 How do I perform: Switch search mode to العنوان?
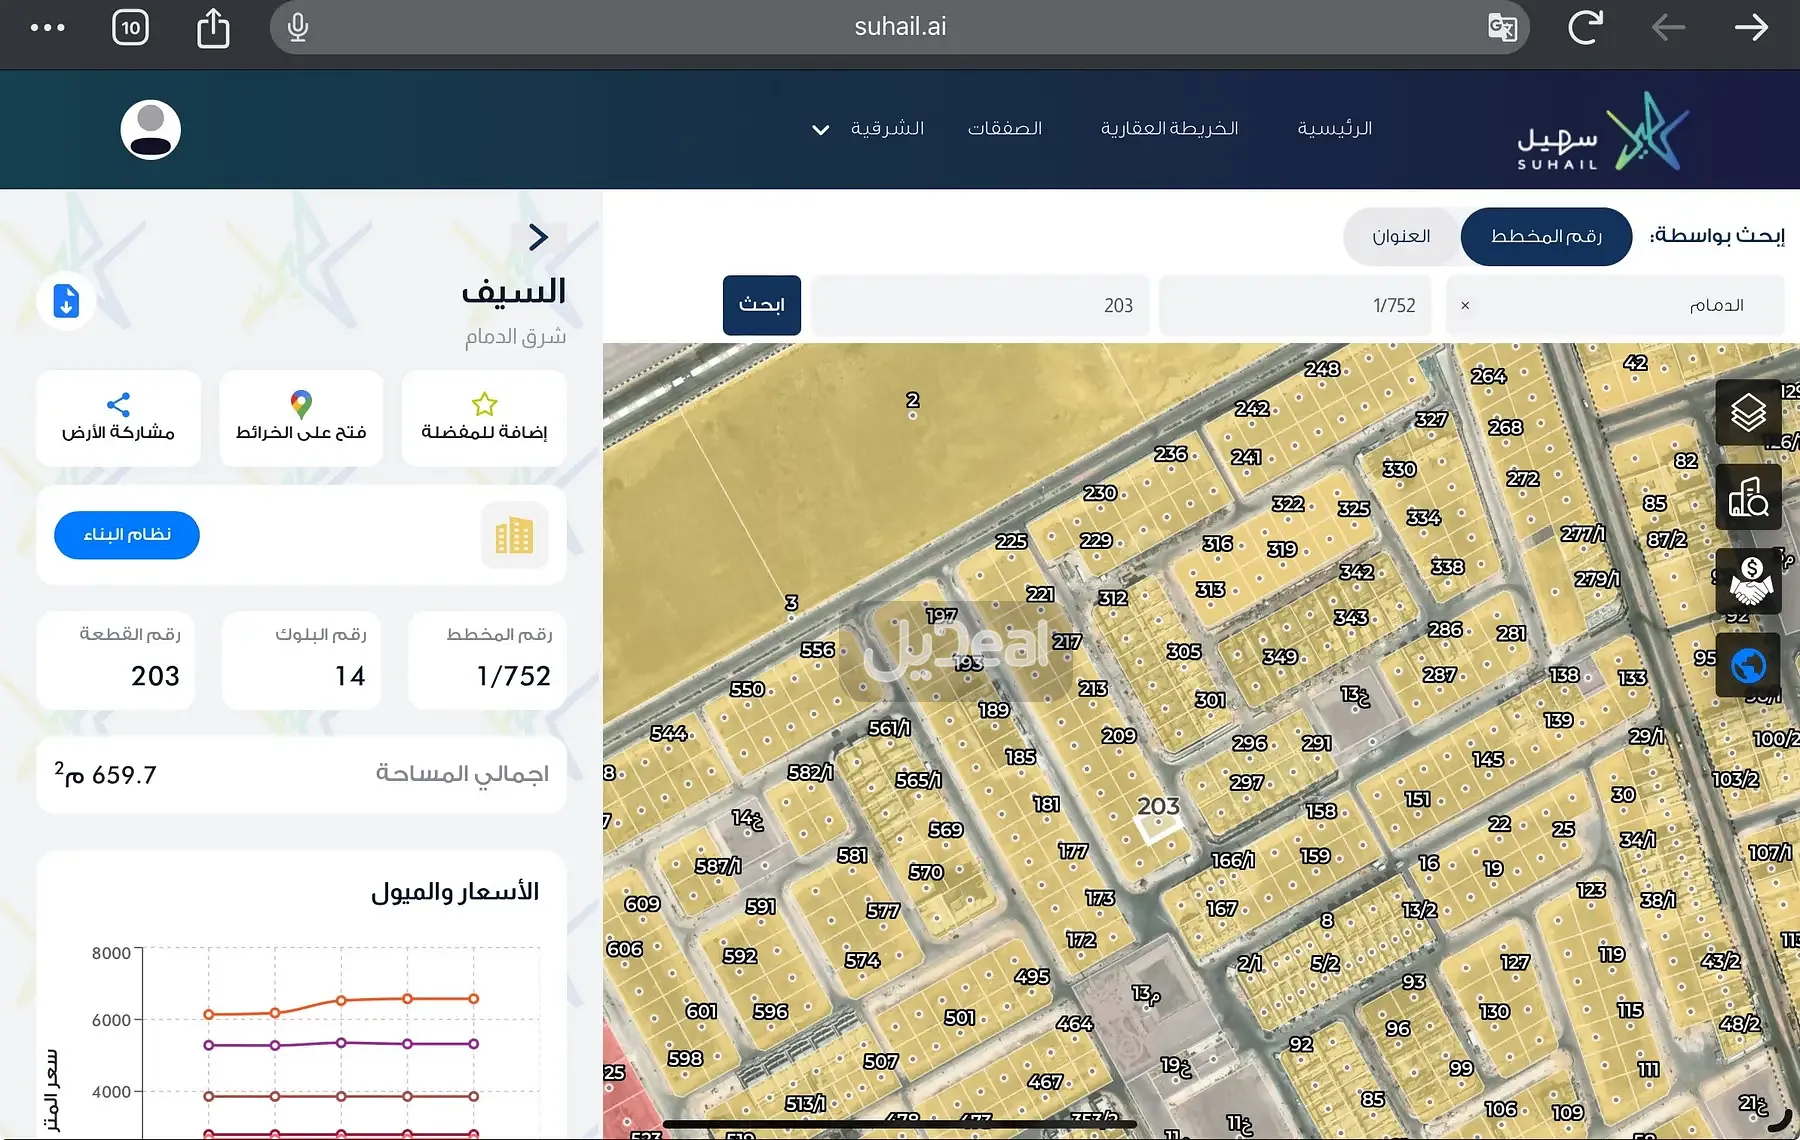(x=1400, y=237)
